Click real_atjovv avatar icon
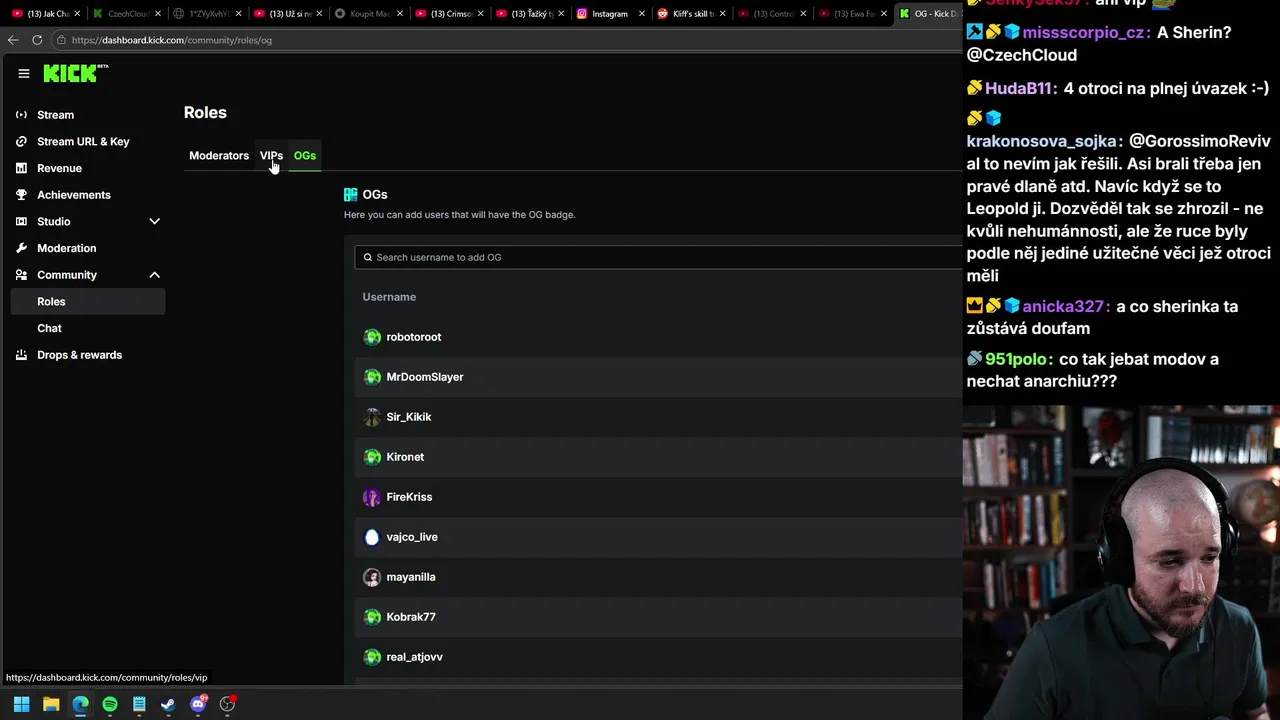Image resolution: width=1280 pixels, height=720 pixels. coord(372,657)
